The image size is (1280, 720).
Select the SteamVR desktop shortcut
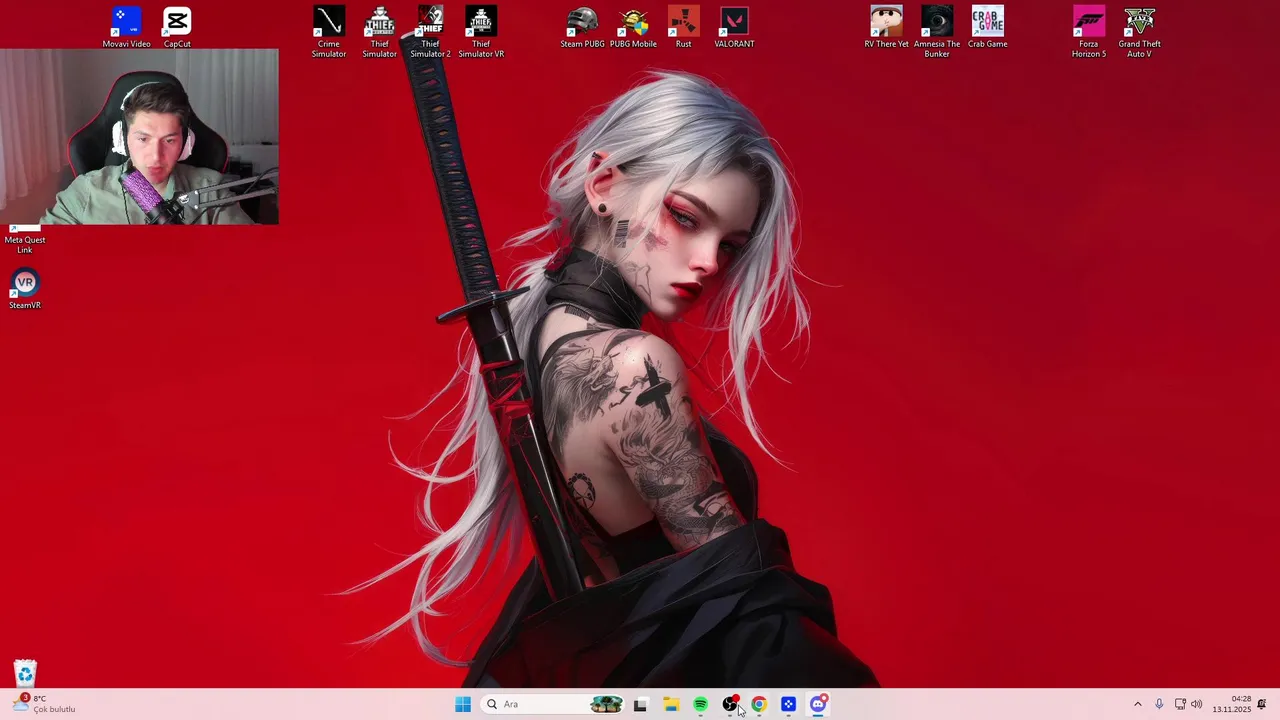coord(25,290)
